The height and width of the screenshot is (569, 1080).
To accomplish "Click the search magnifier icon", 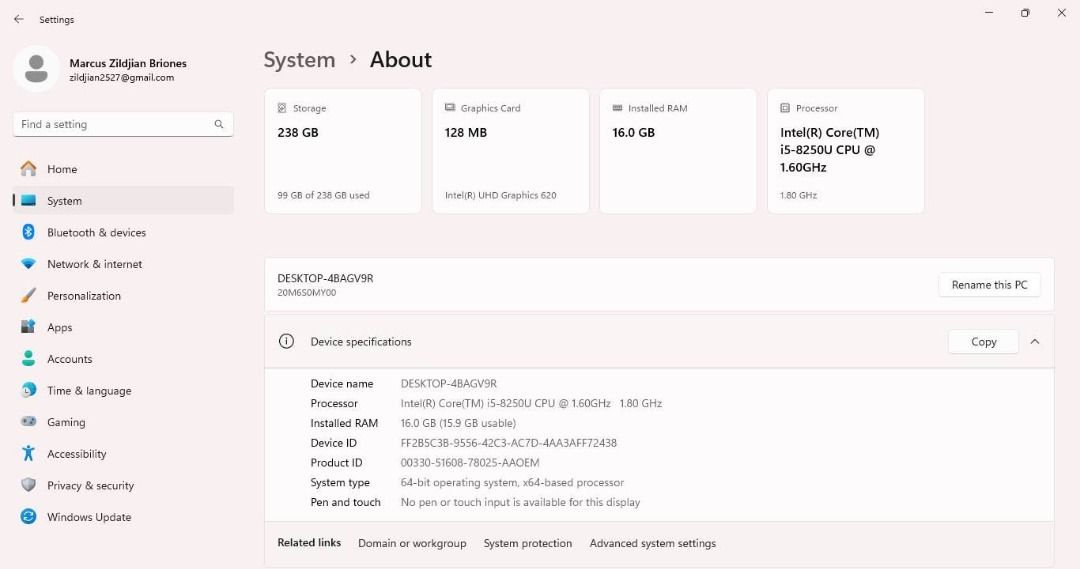I will (219, 124).
